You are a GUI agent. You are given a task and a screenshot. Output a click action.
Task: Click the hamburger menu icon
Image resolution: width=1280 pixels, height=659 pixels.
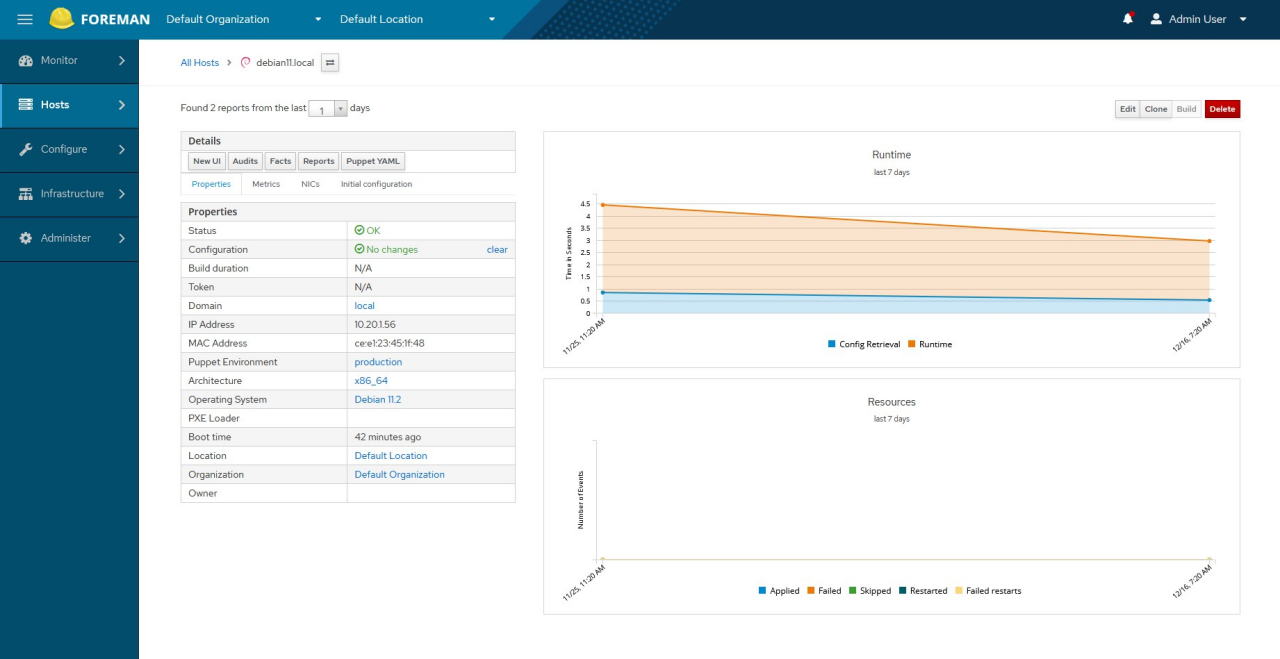[25, 19]
